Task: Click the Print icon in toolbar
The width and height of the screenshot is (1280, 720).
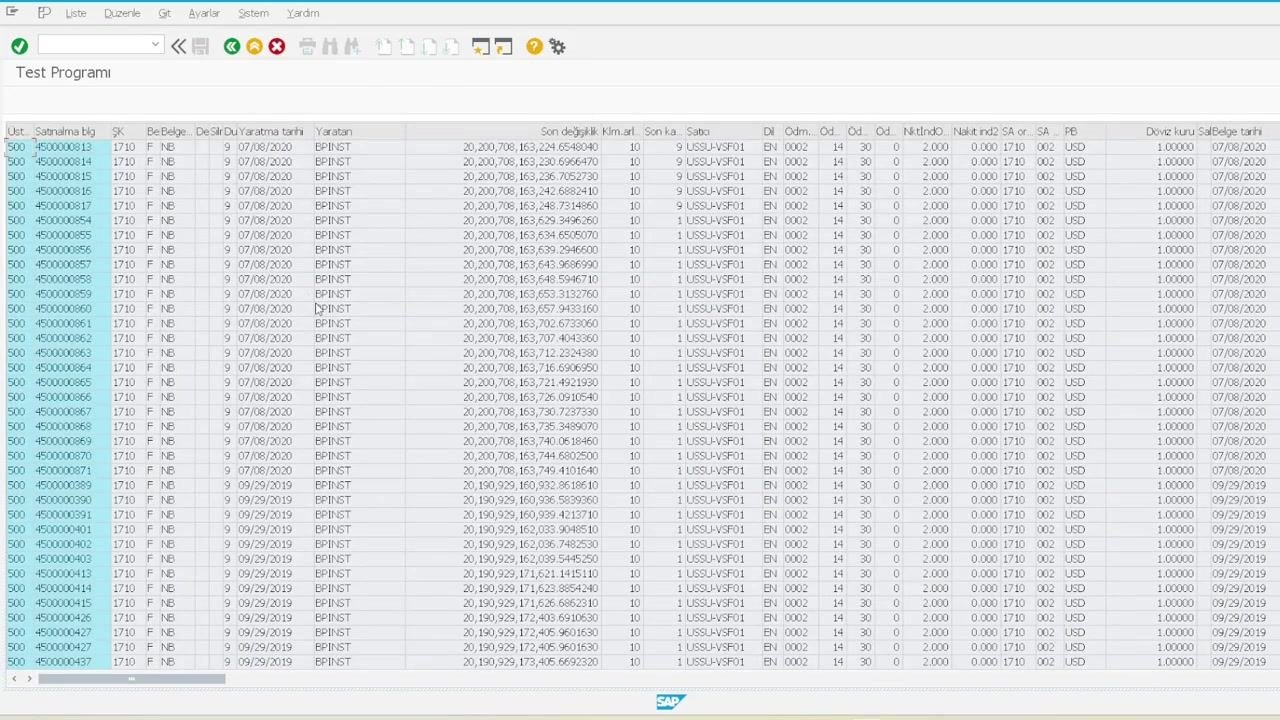Action: pos(307,46)
